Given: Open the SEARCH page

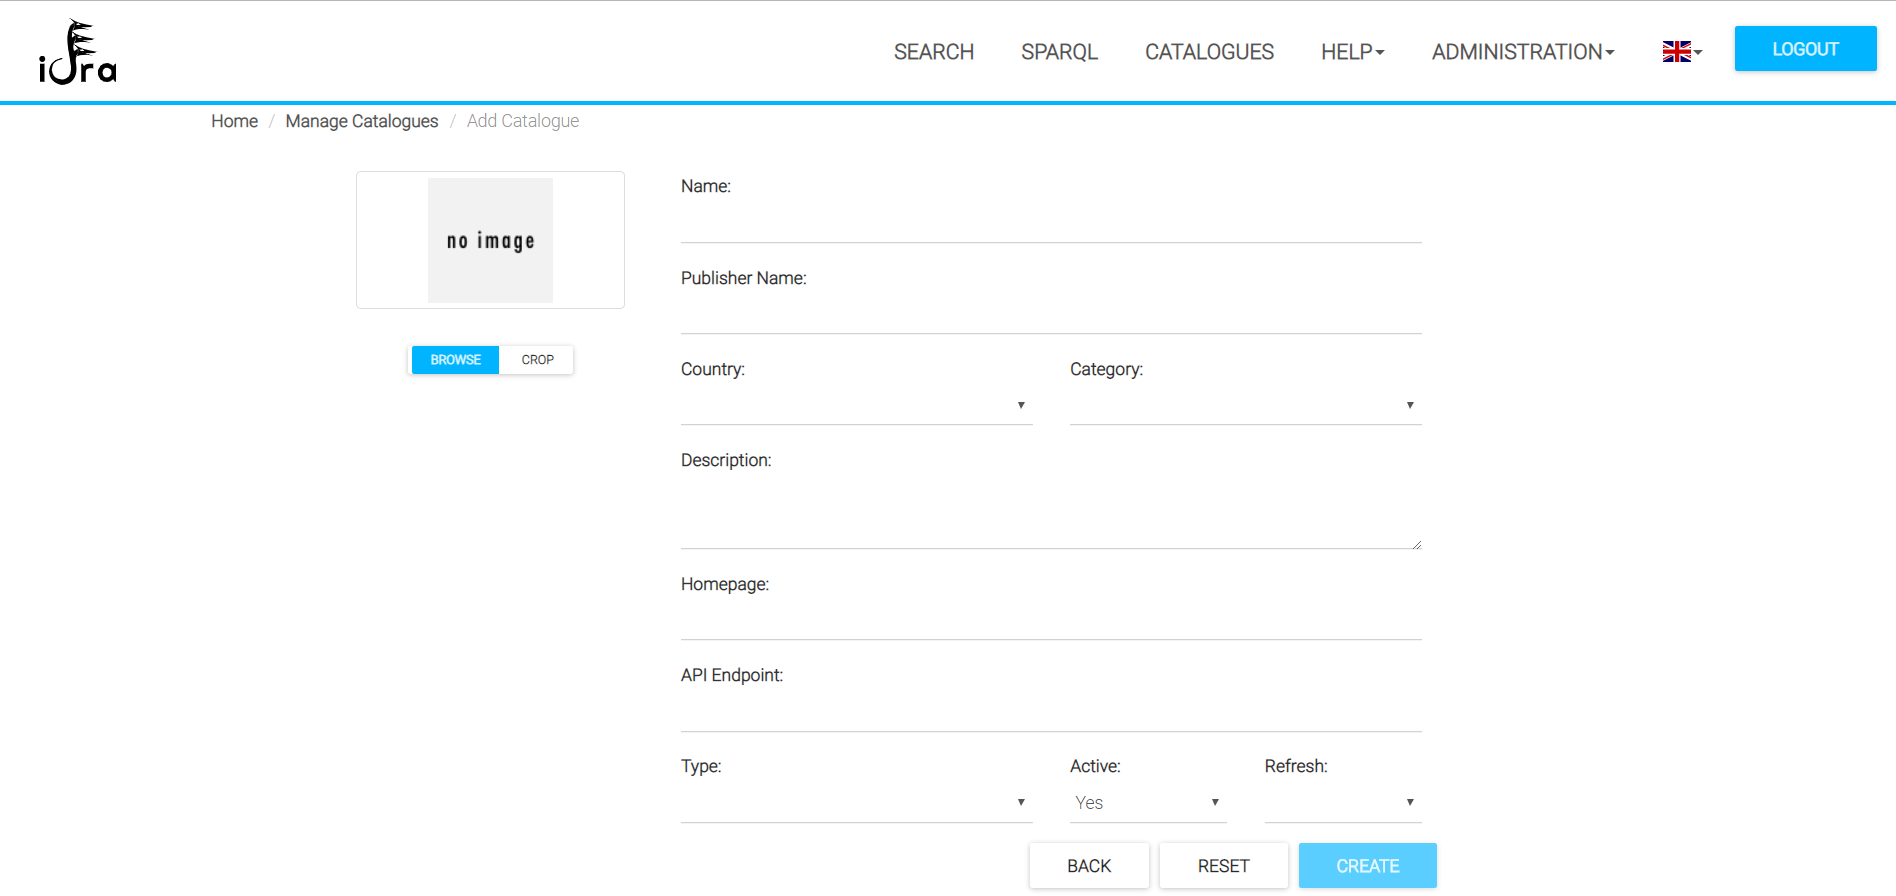Looking at the screenshot, I should 934,52.
